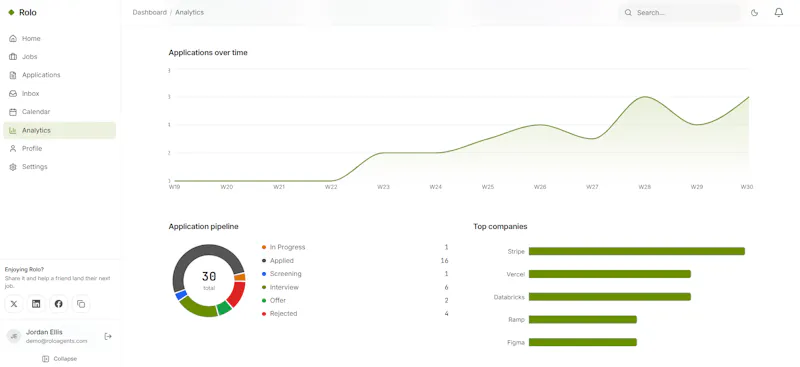This screenshot has width=800, height=367.
Task: Click the Inbox tray icon
Action: click(13, 93)
